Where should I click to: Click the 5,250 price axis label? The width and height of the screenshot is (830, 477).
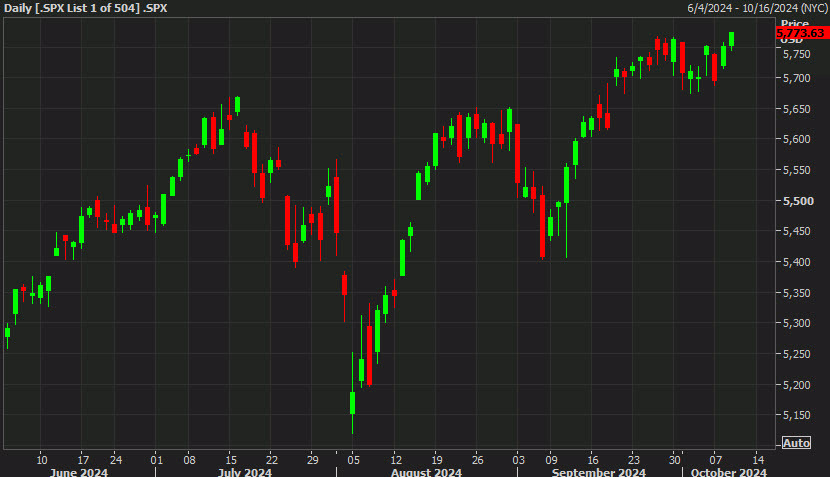pyautogui.click(x=797, y=354)
